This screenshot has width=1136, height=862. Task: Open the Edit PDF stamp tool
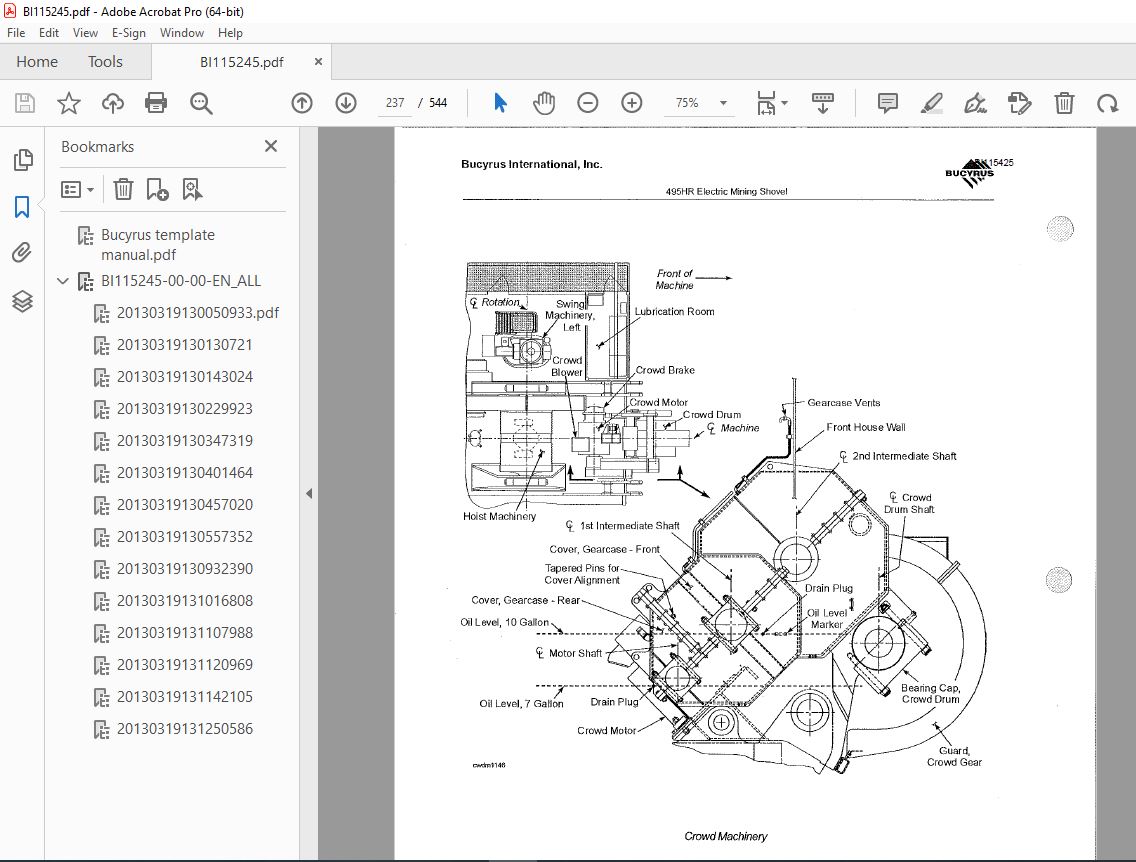click(x=1019, y=103)
